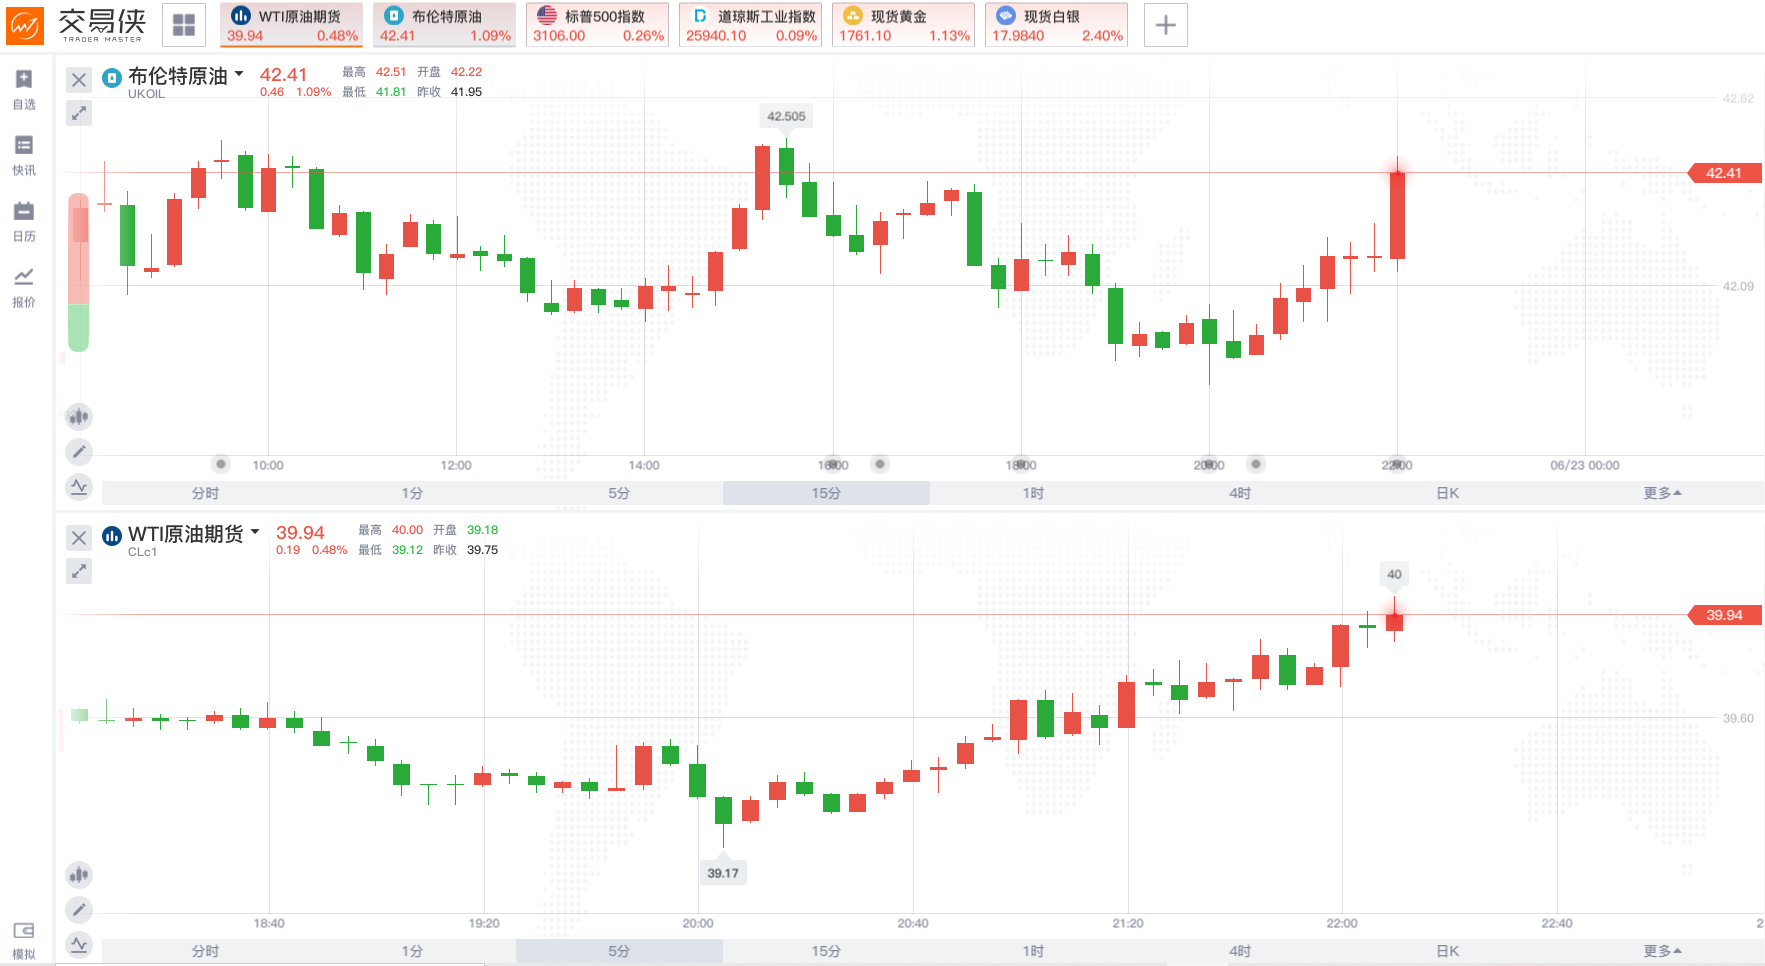Screen dimensions: 1765x966
Task: Open technical indicators icon on Brent chart
Action: pos(79,487)
